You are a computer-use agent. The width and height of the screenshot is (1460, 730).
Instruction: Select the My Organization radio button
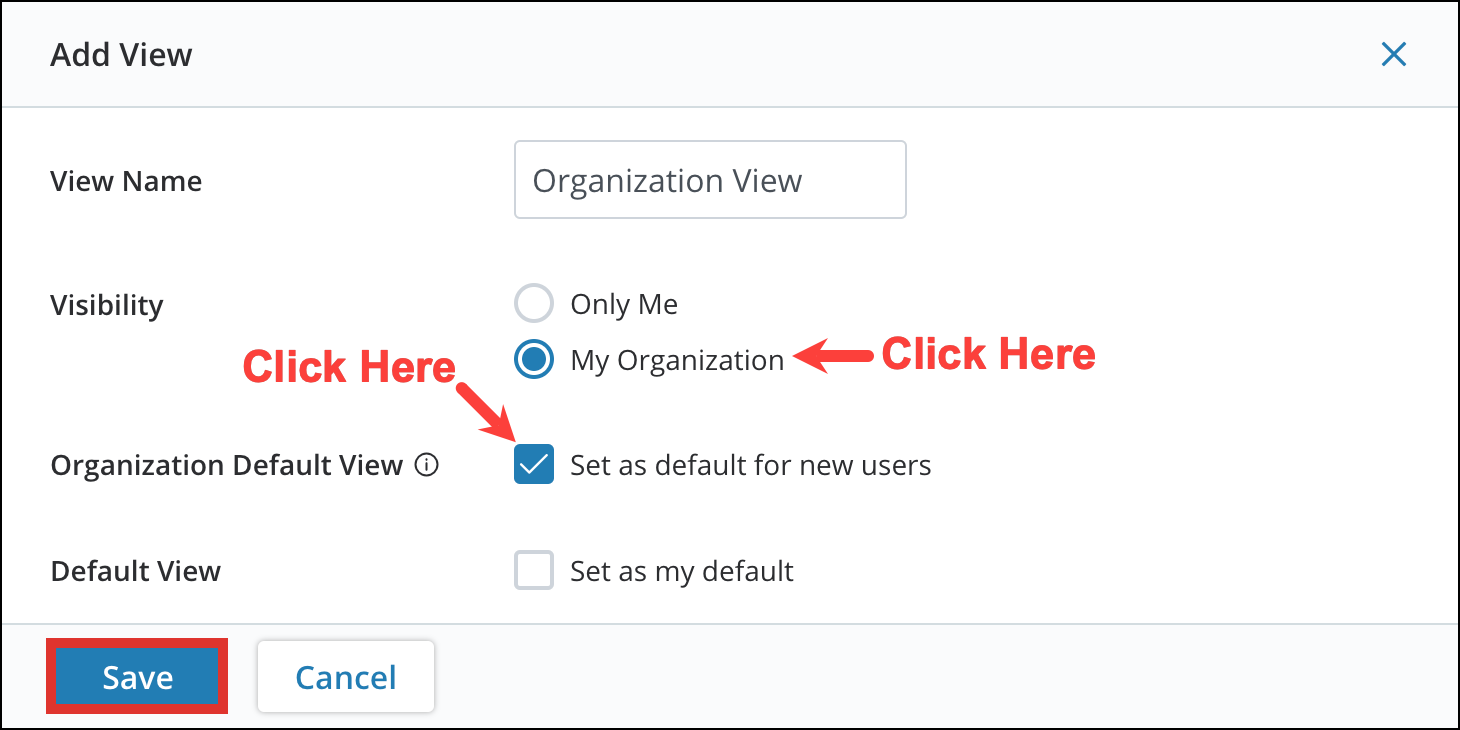(x=534, y=359)
